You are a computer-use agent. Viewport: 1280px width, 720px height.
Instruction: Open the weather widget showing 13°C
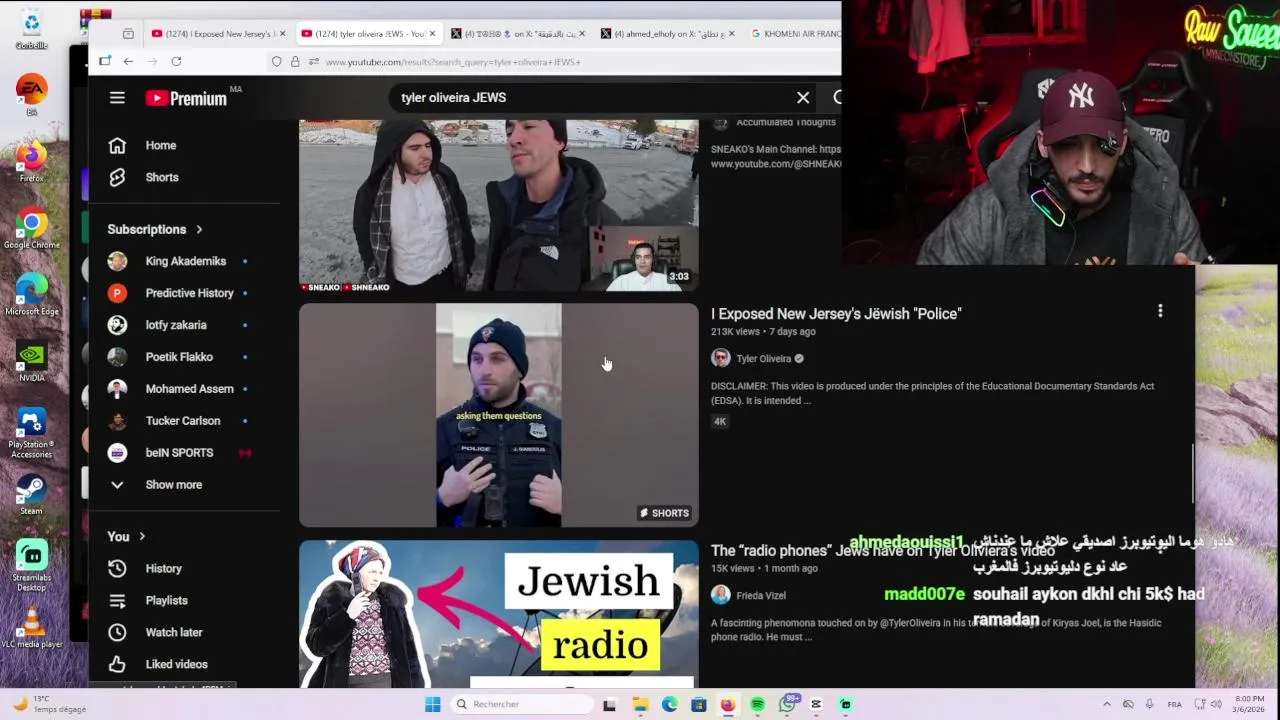coord(50,704)
